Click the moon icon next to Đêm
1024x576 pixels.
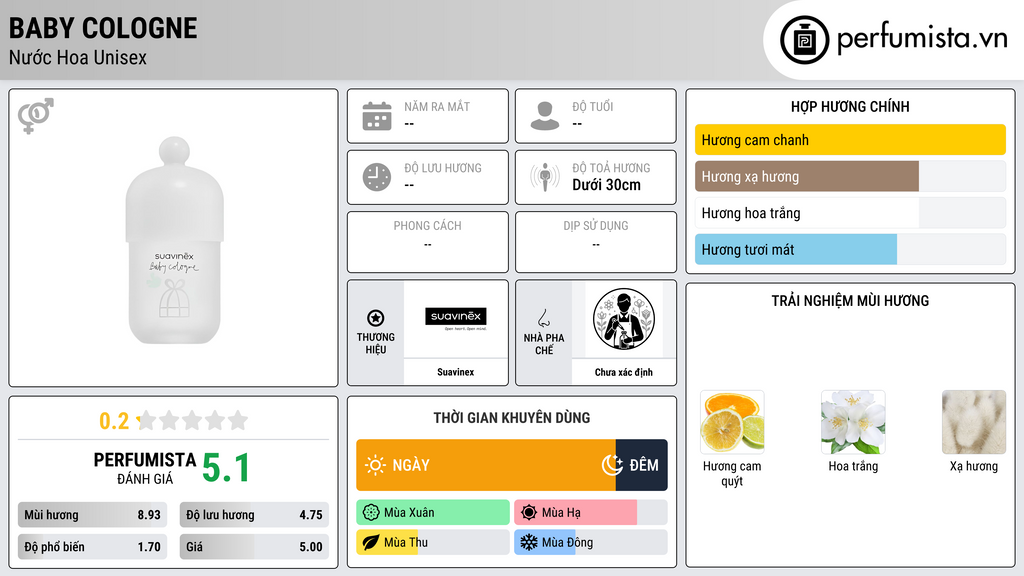(612, 465)
